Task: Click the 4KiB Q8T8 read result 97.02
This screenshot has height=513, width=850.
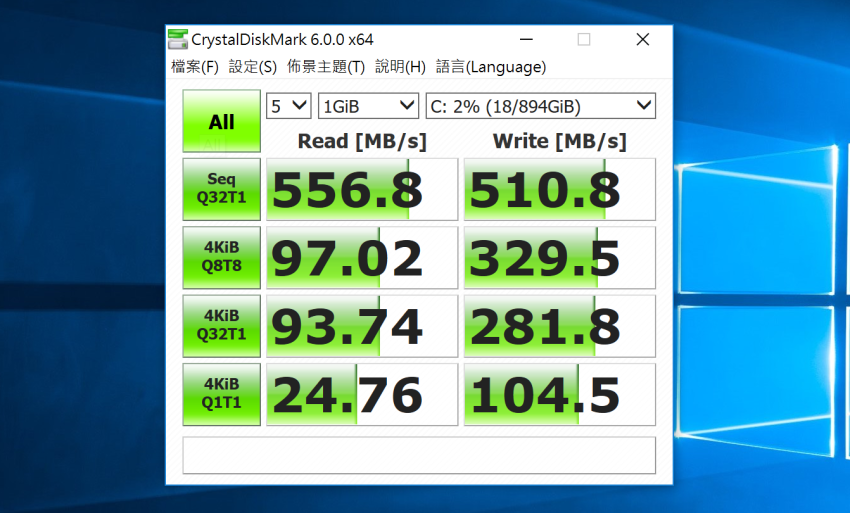Action: (x=362, y=258)
